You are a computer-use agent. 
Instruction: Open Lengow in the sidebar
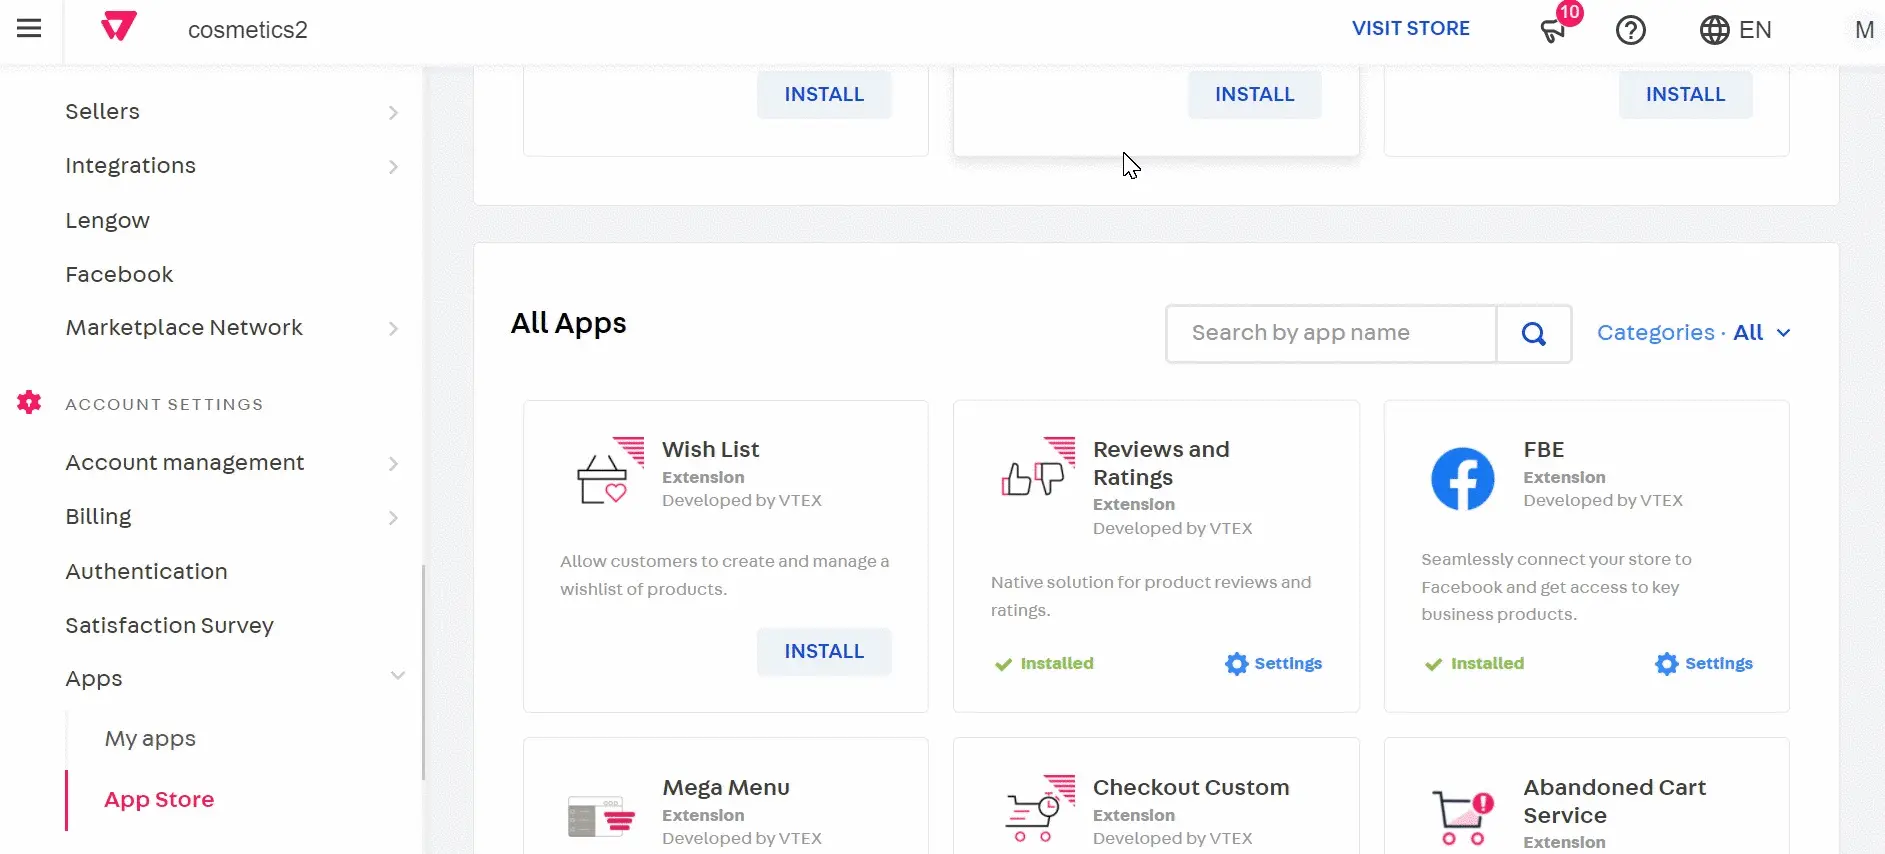pos(108,220)
